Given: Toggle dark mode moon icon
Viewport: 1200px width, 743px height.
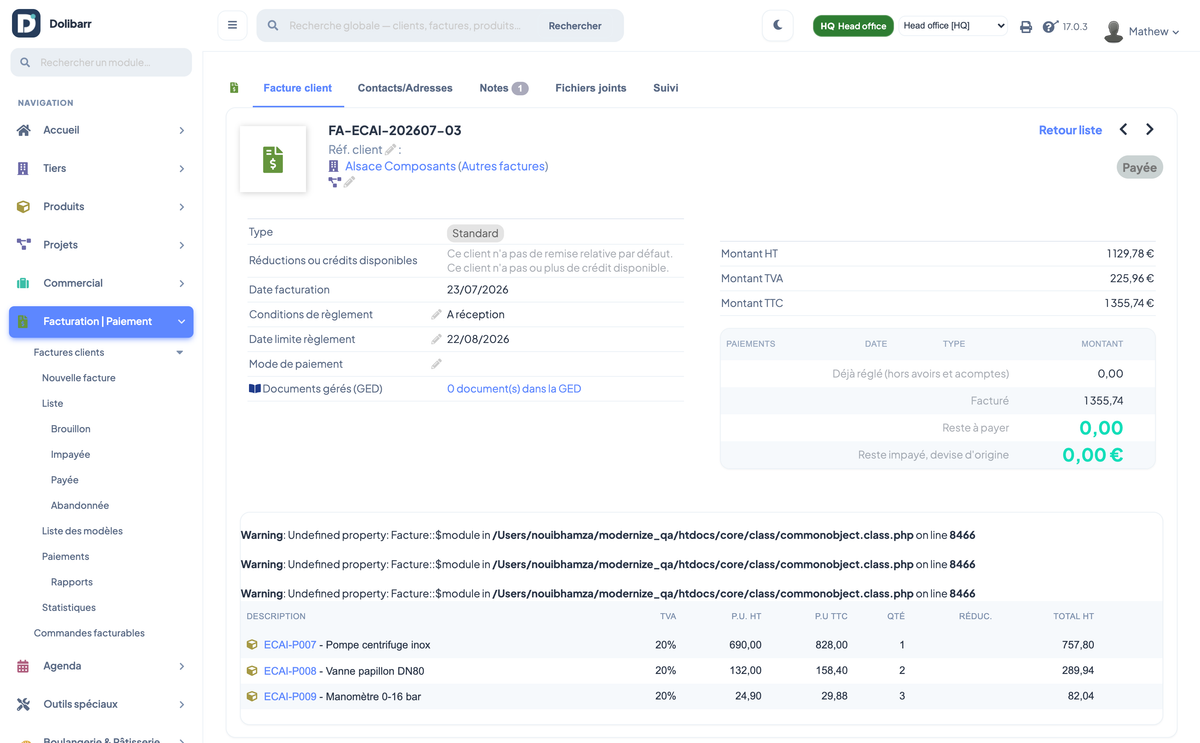Looking at the screenshot, I should coord(777,25).
